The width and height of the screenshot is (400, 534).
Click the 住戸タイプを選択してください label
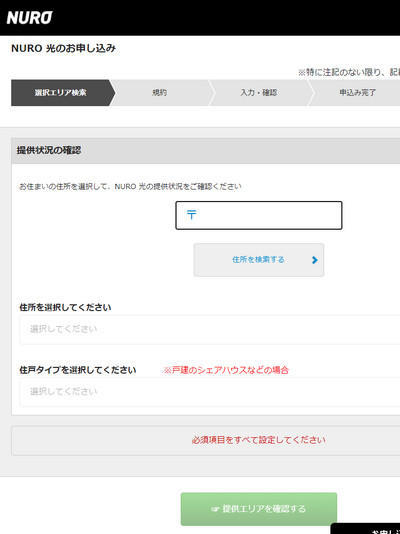[x=78, y=370]
